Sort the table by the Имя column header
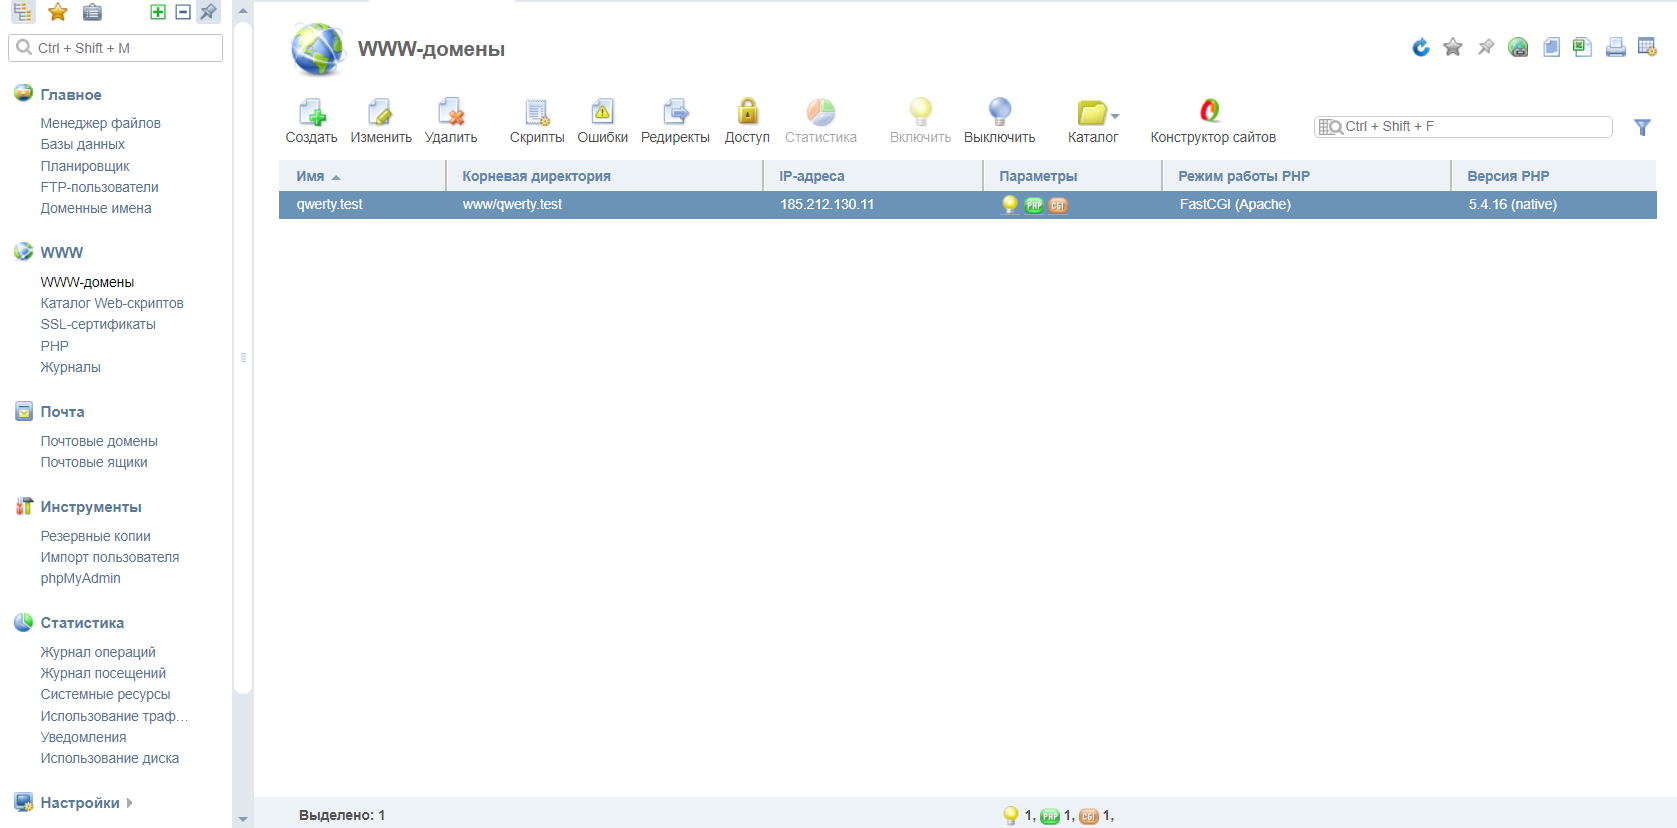 pos(311,176)
